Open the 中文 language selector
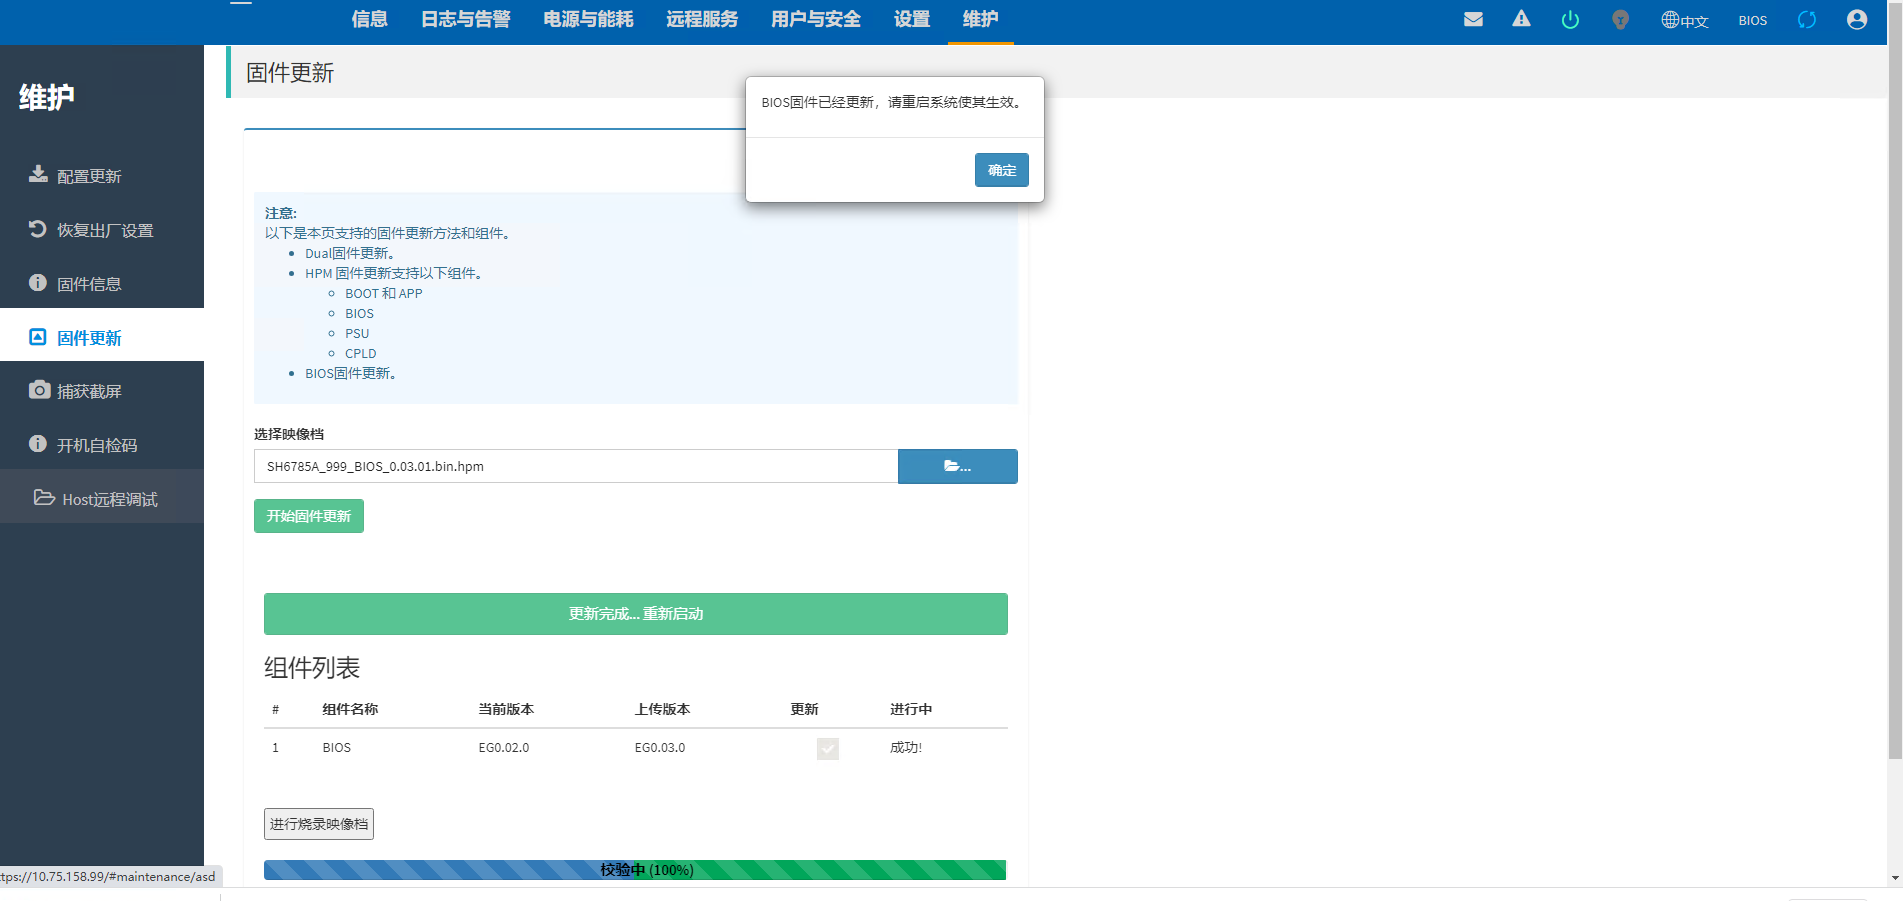The width and height of the screenshot is (1903, 901). click(1685, 20)
